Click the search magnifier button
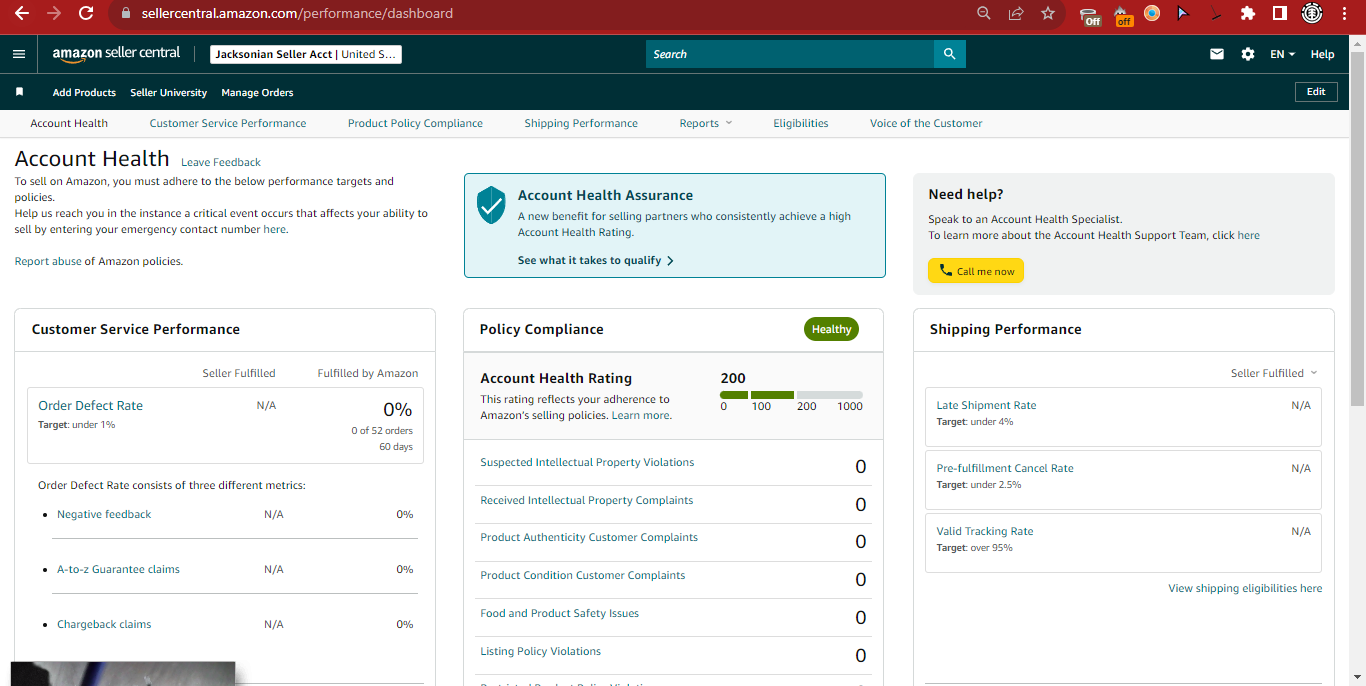This screenshot has width=1366, height=686. (x=949, y=54)
